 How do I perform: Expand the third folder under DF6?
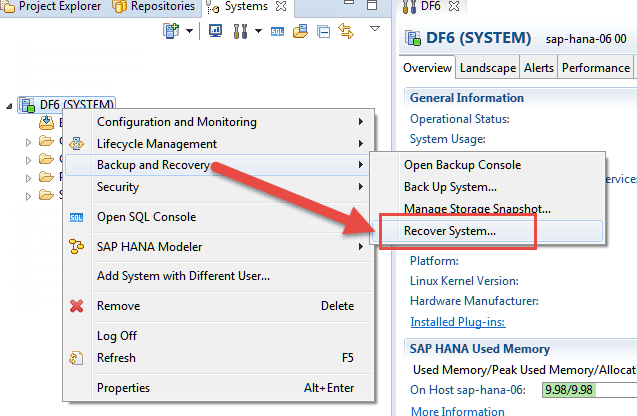point(28,178)
